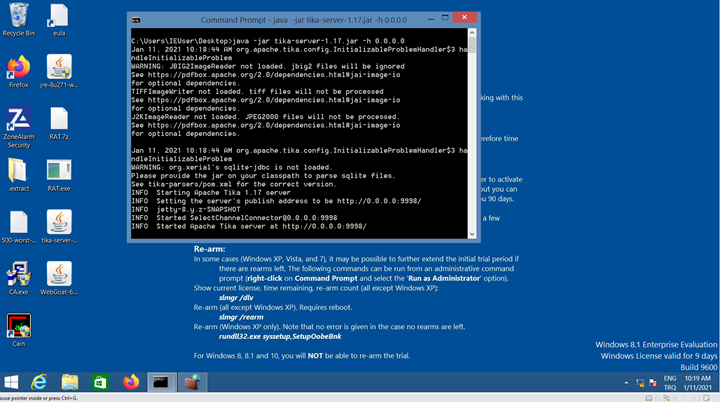
Task: Click Command Prompt scrollbar down arrow
Action: (472, 234)
